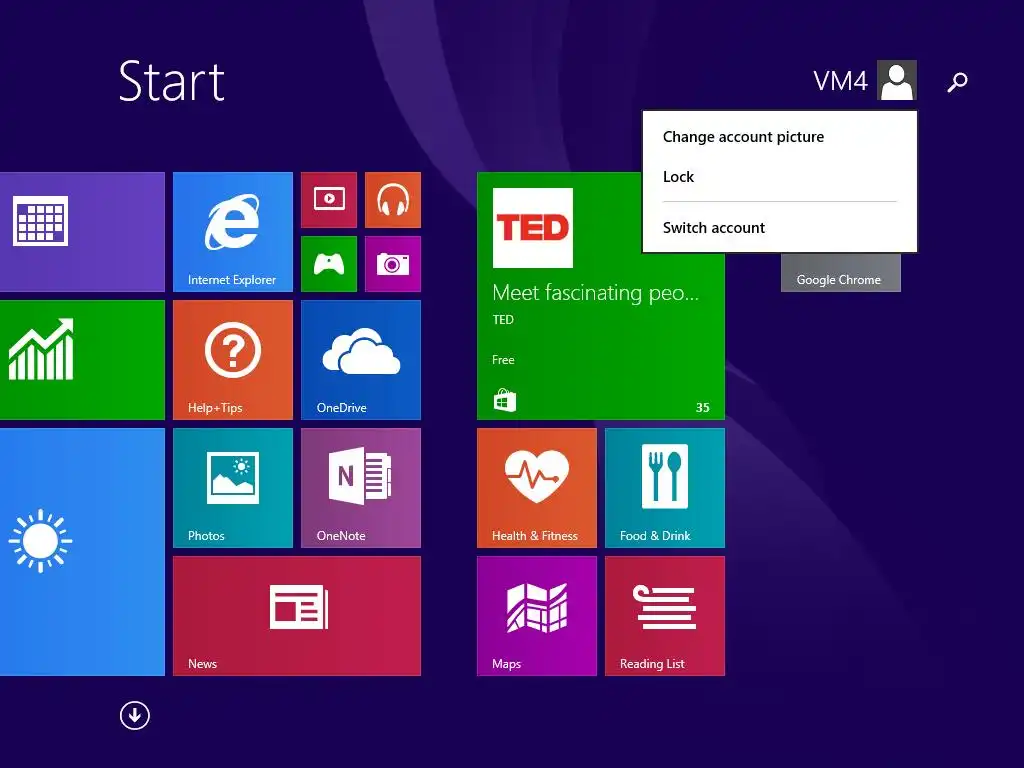Open the Photos tile
1024x768 pixels.
coord(232,488)
